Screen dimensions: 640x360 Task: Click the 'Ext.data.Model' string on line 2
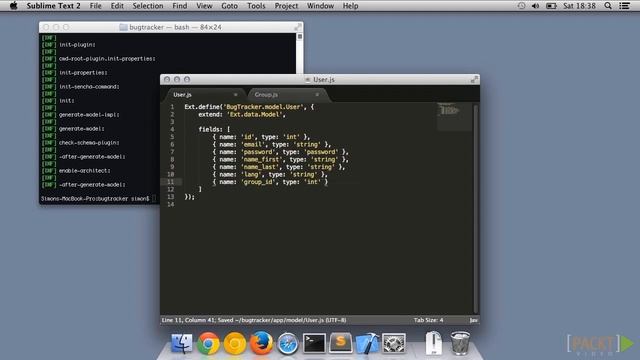[255, 114]
